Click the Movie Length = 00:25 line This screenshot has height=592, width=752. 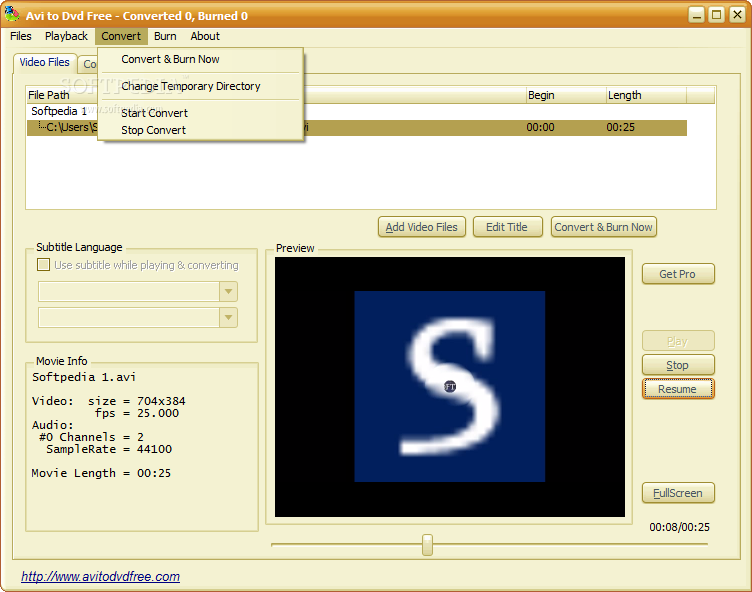click(101, 473)
